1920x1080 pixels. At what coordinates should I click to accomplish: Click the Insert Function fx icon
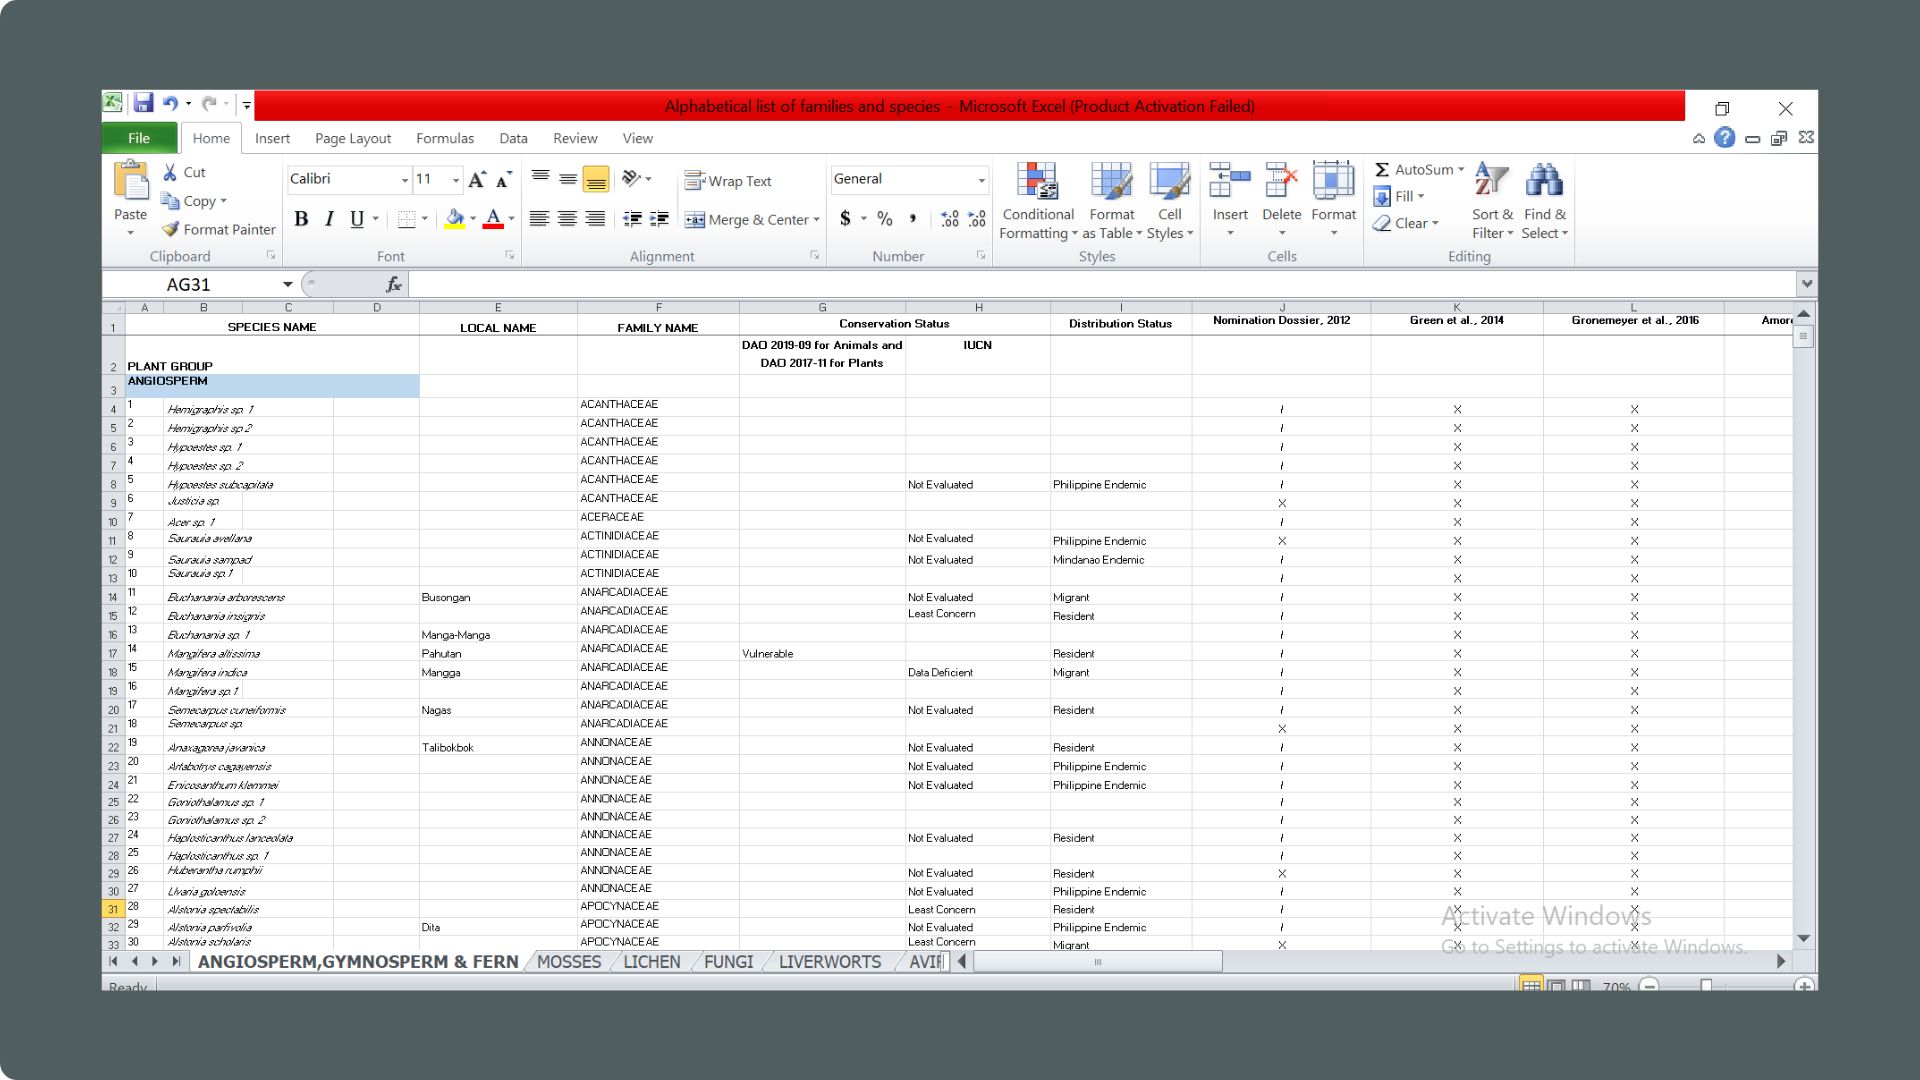coord(394,285)
